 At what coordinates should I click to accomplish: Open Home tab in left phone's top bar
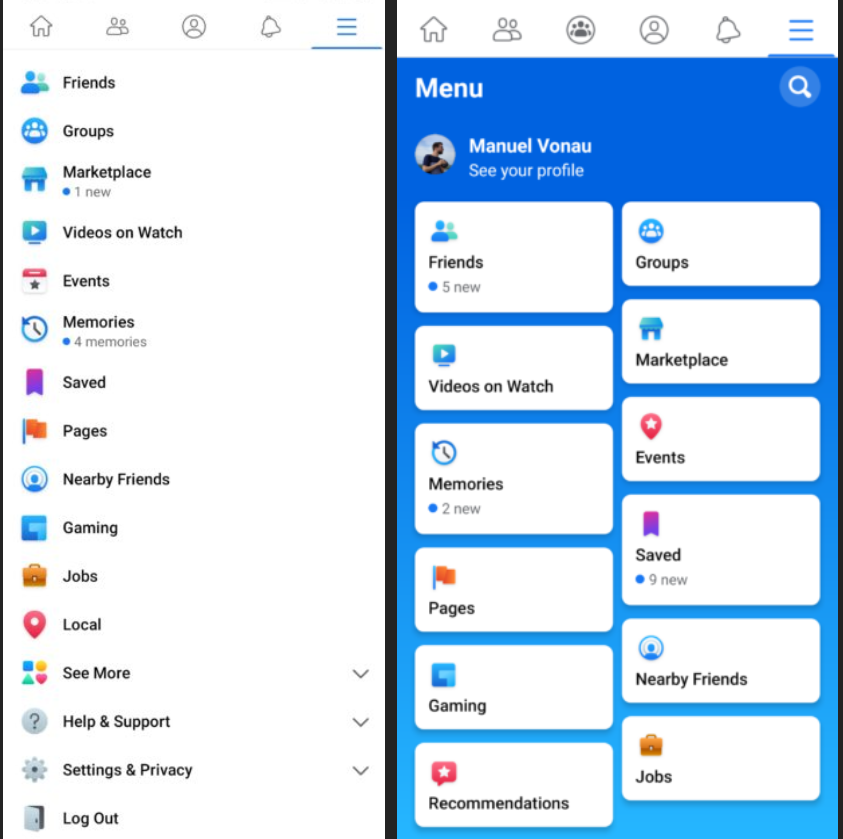tap(41, 26)
